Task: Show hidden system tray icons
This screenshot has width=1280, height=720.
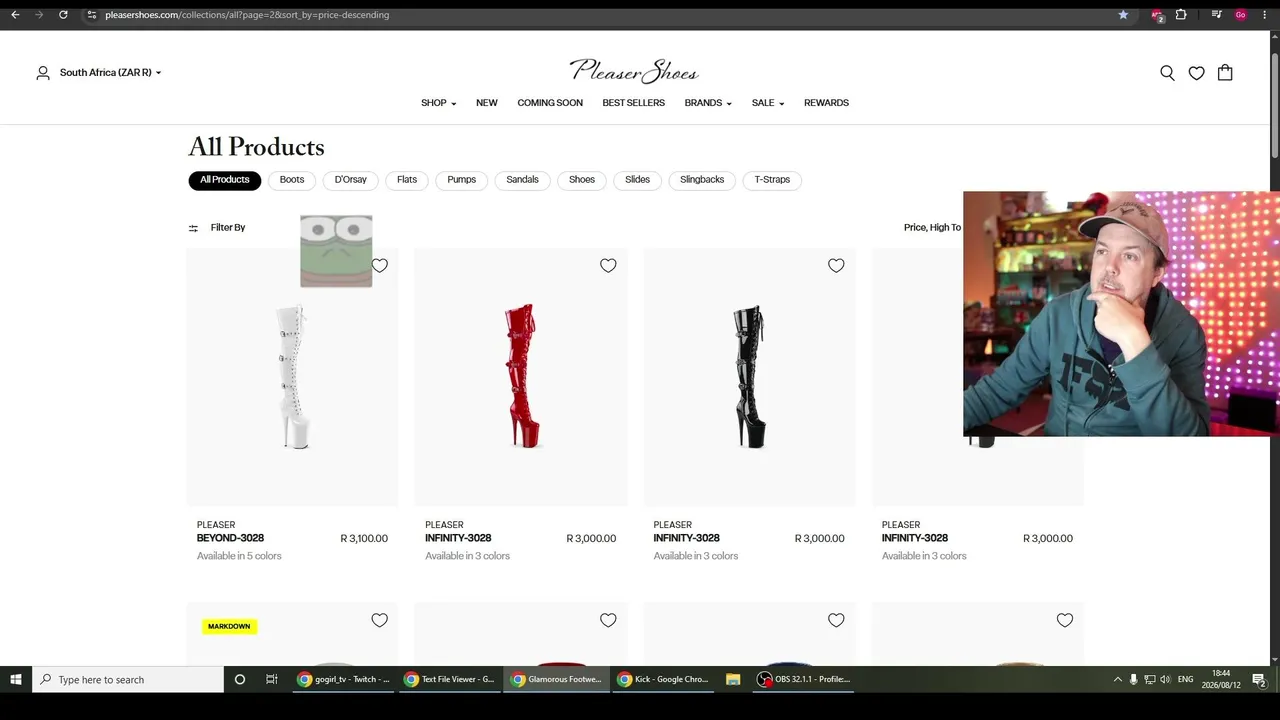Action: pyautogui.click(x=1117, y=680)
